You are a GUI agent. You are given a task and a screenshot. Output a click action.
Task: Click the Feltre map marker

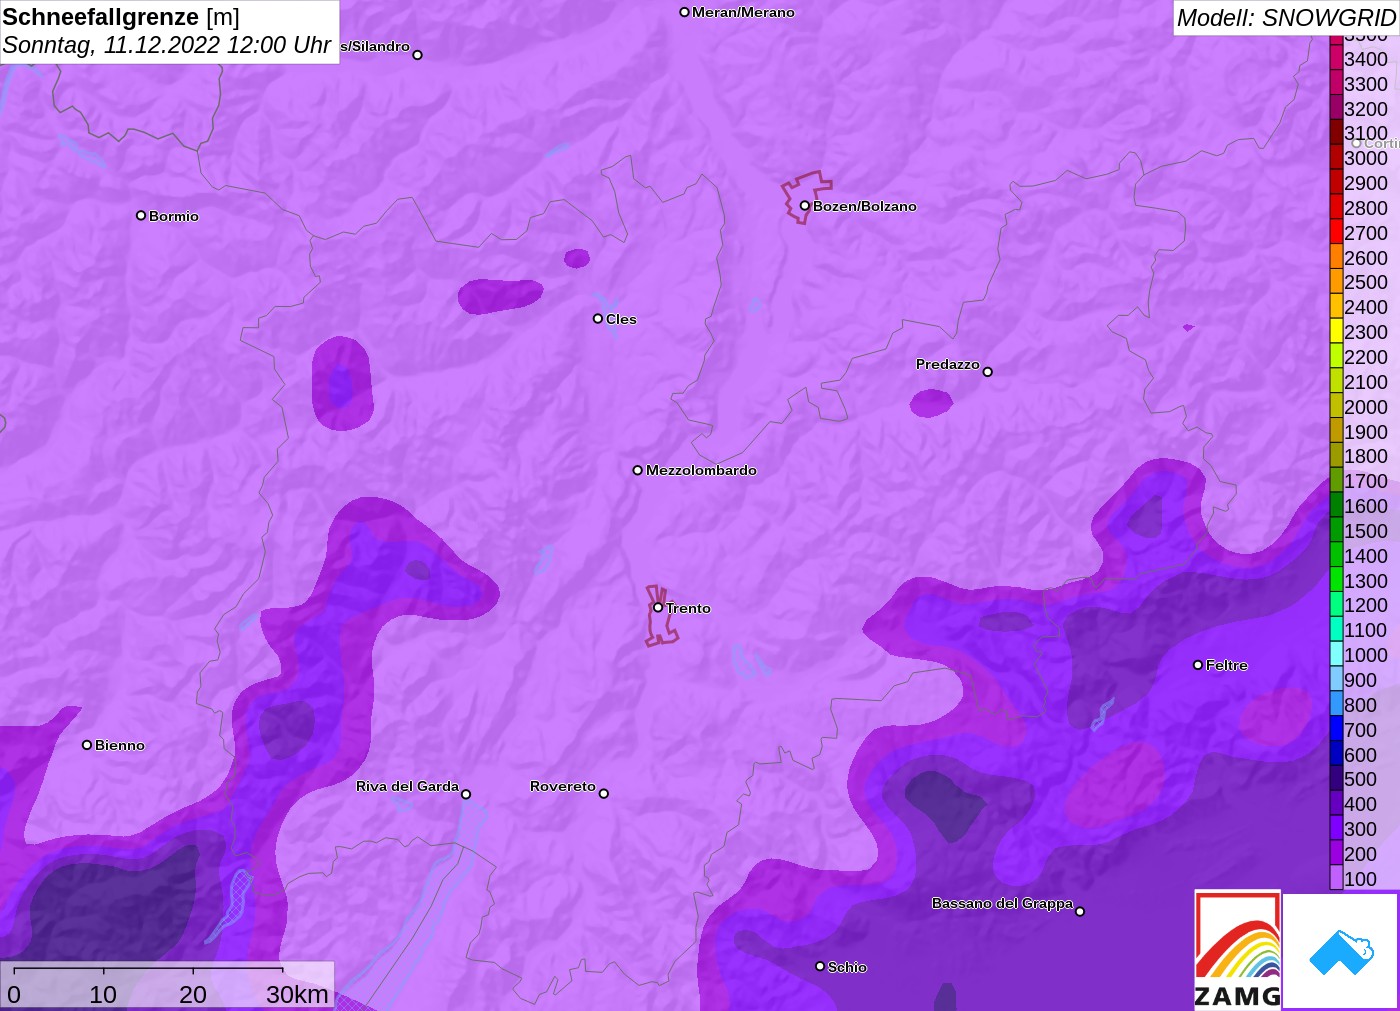1198,665
